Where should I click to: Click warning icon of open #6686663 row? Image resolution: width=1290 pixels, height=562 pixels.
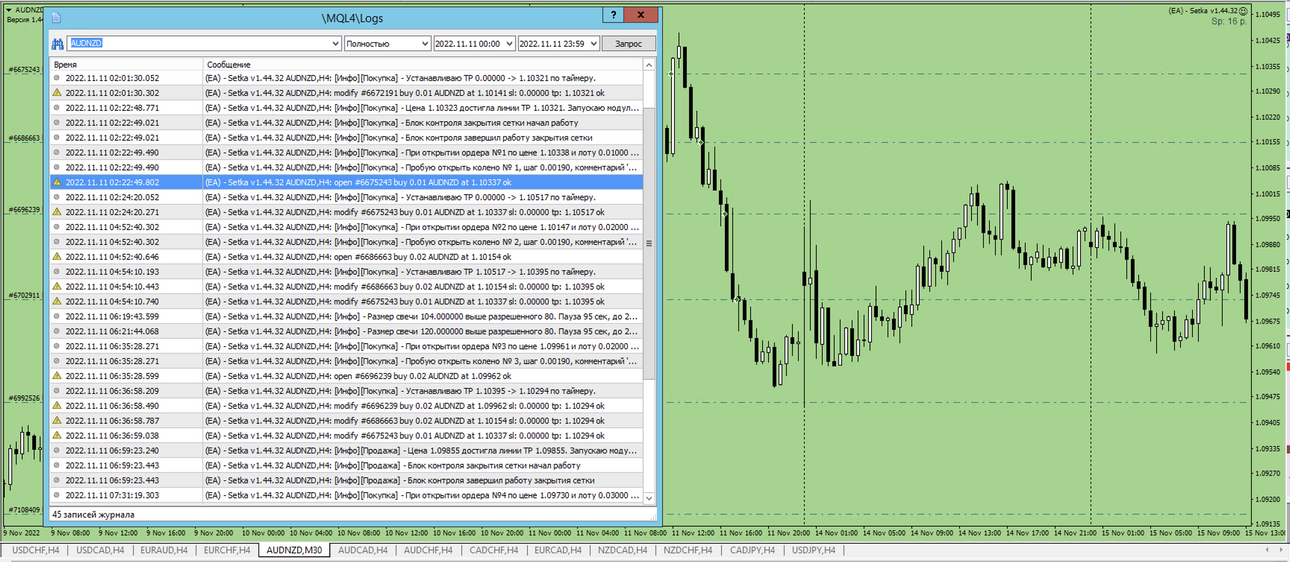[57, 257]
